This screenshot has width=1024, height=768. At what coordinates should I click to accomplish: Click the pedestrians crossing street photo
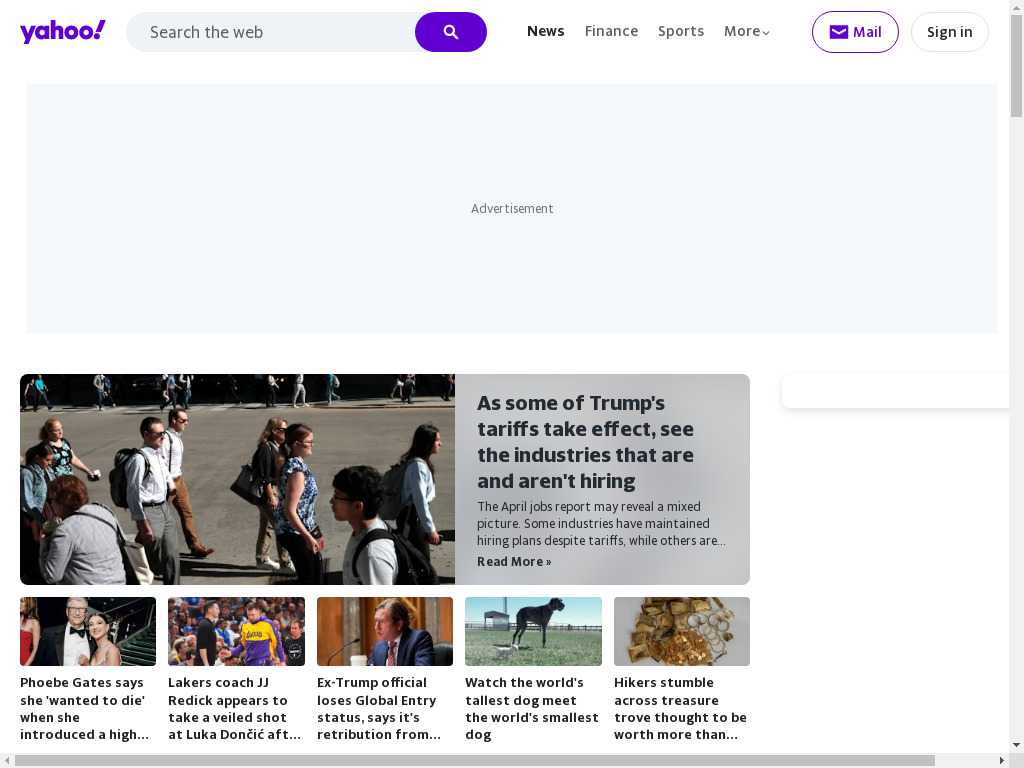tap(238, 479)
